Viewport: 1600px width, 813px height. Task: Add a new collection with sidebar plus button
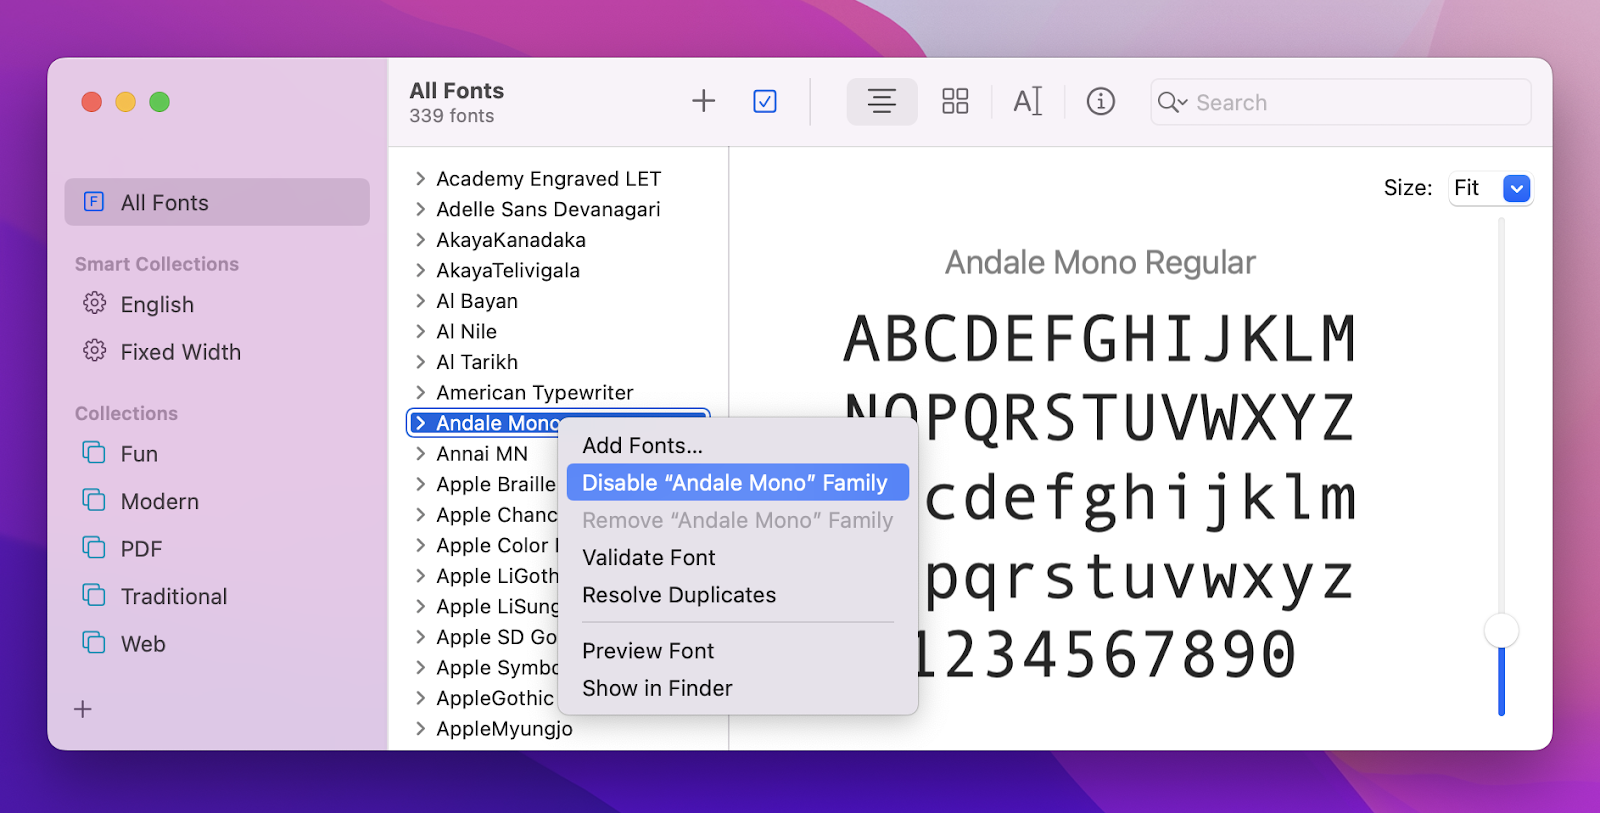click(x=83, y=709)
